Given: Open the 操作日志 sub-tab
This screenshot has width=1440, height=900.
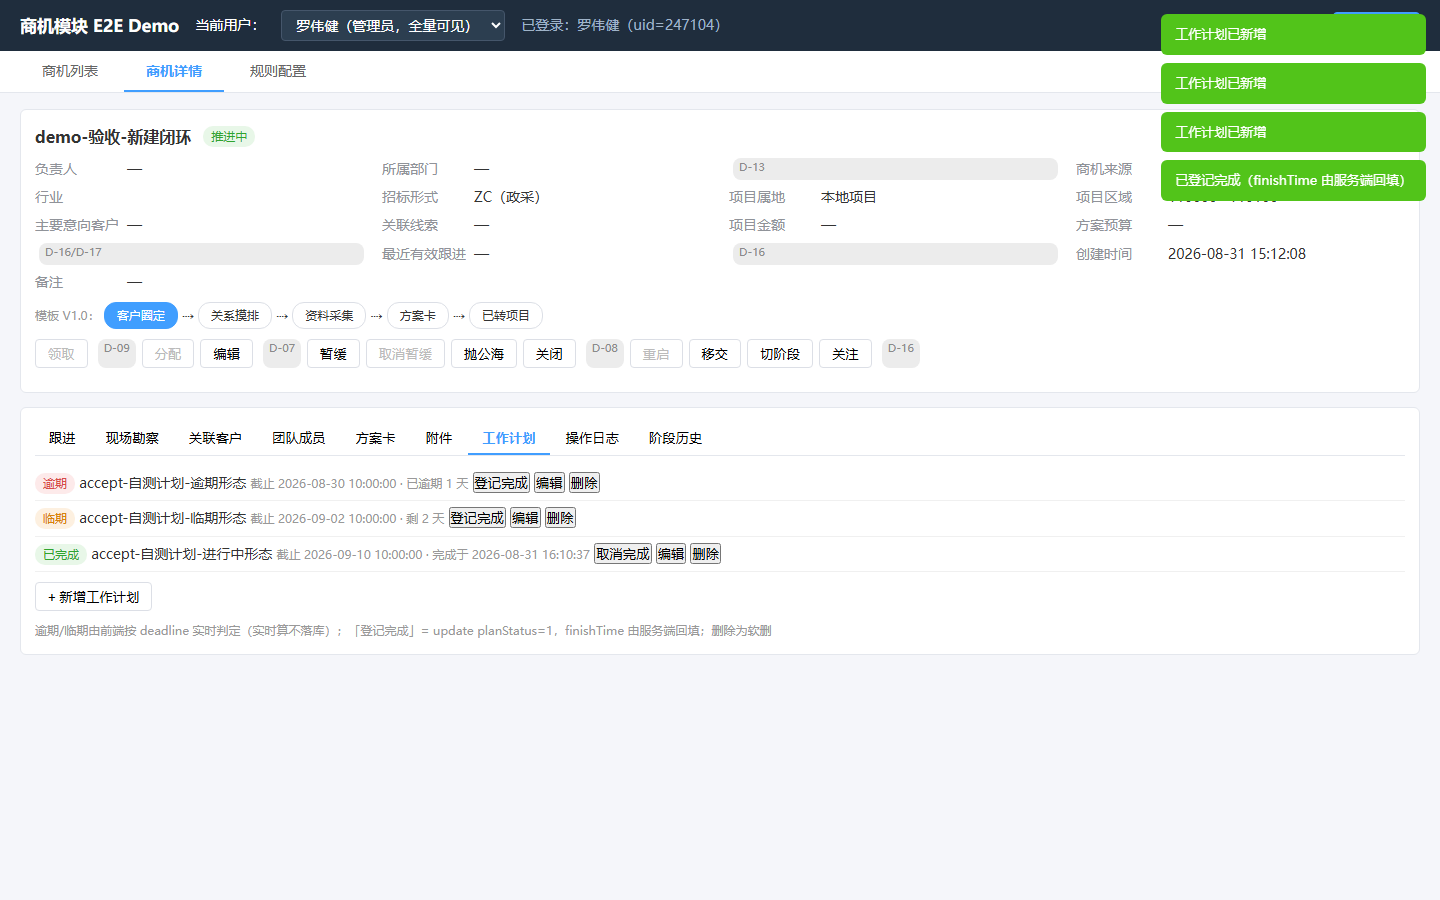Looking at the screenshot, I should tap(592, 438).
